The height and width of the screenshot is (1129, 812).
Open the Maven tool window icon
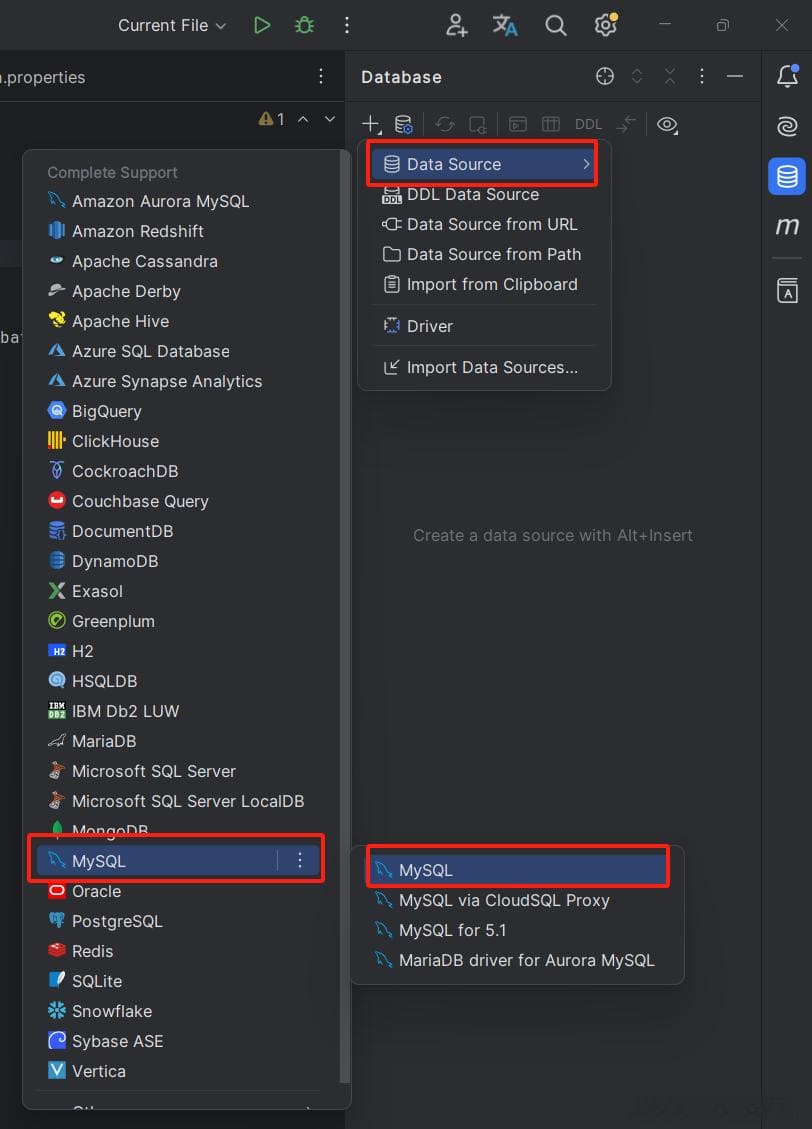[x=788, y=226]
